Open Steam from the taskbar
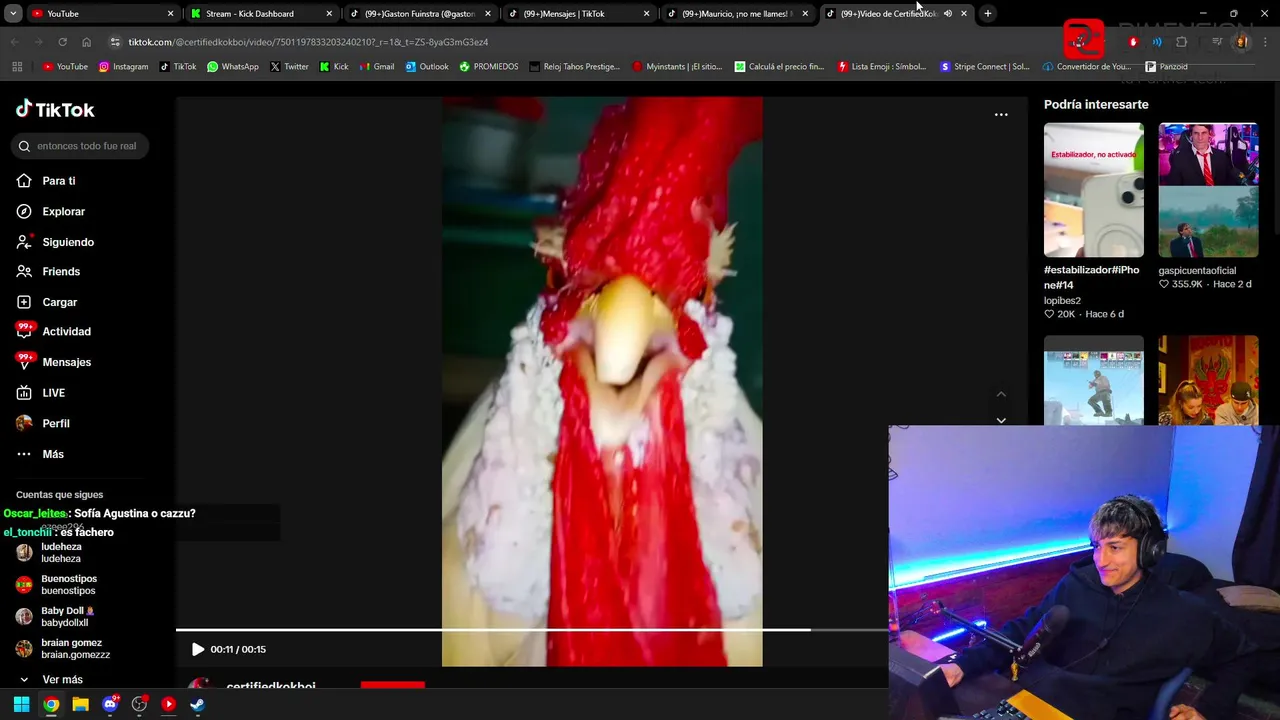This screenshot has width=1280, height=720. point(197,704)
